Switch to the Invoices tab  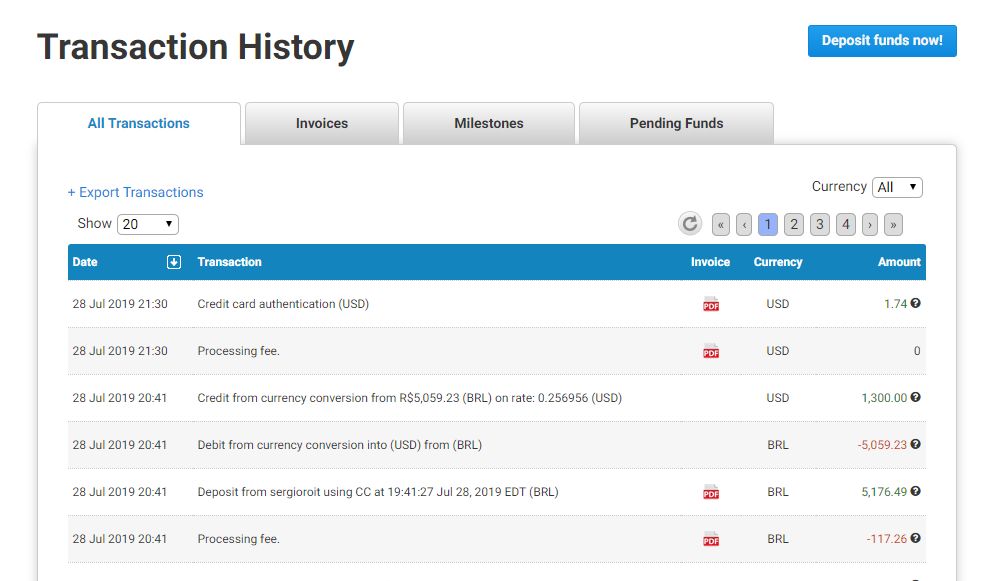(x=322, y=123)
